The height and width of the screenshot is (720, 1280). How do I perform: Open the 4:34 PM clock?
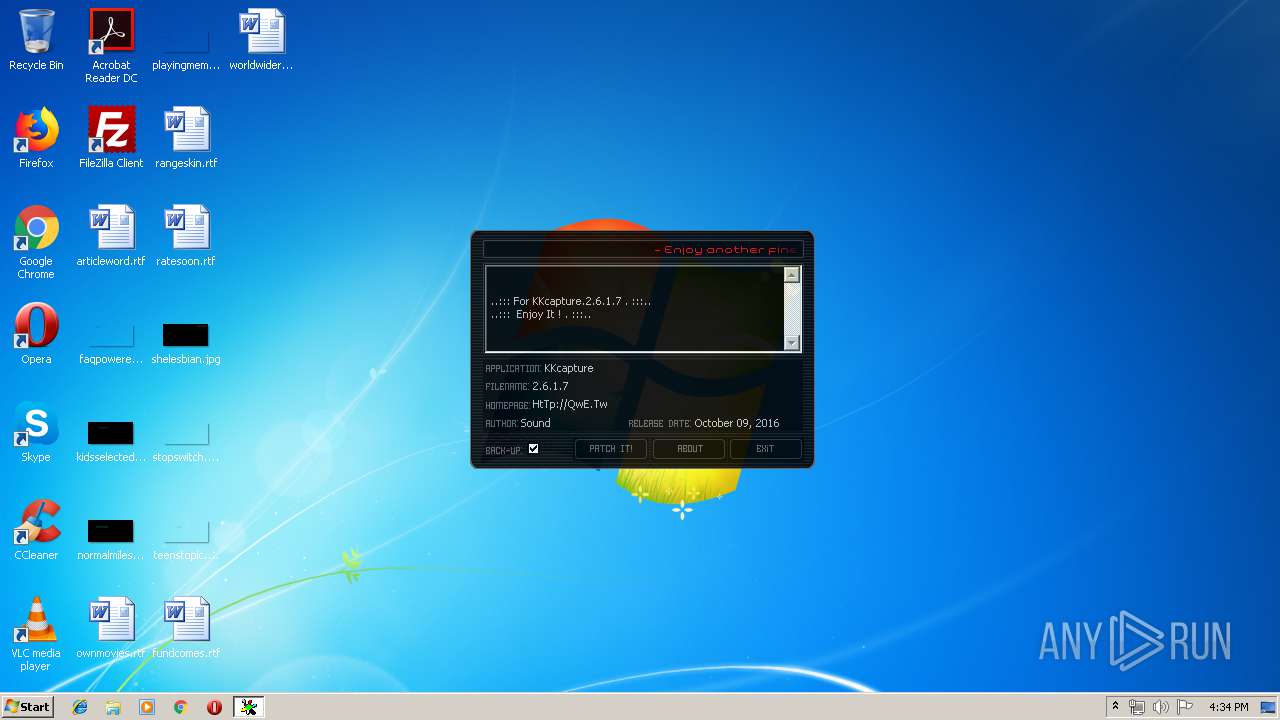(1229, 707)
